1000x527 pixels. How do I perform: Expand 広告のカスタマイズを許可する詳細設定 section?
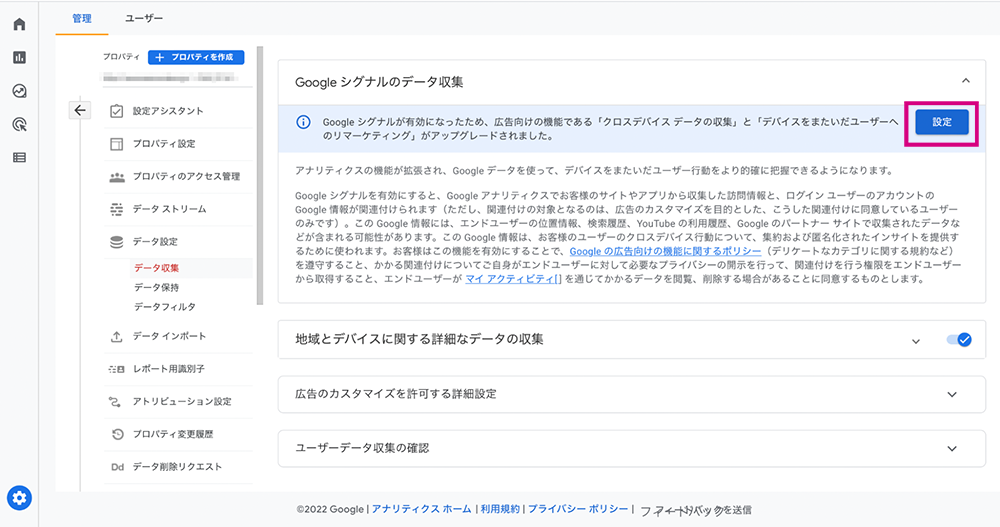pos(952,394)
